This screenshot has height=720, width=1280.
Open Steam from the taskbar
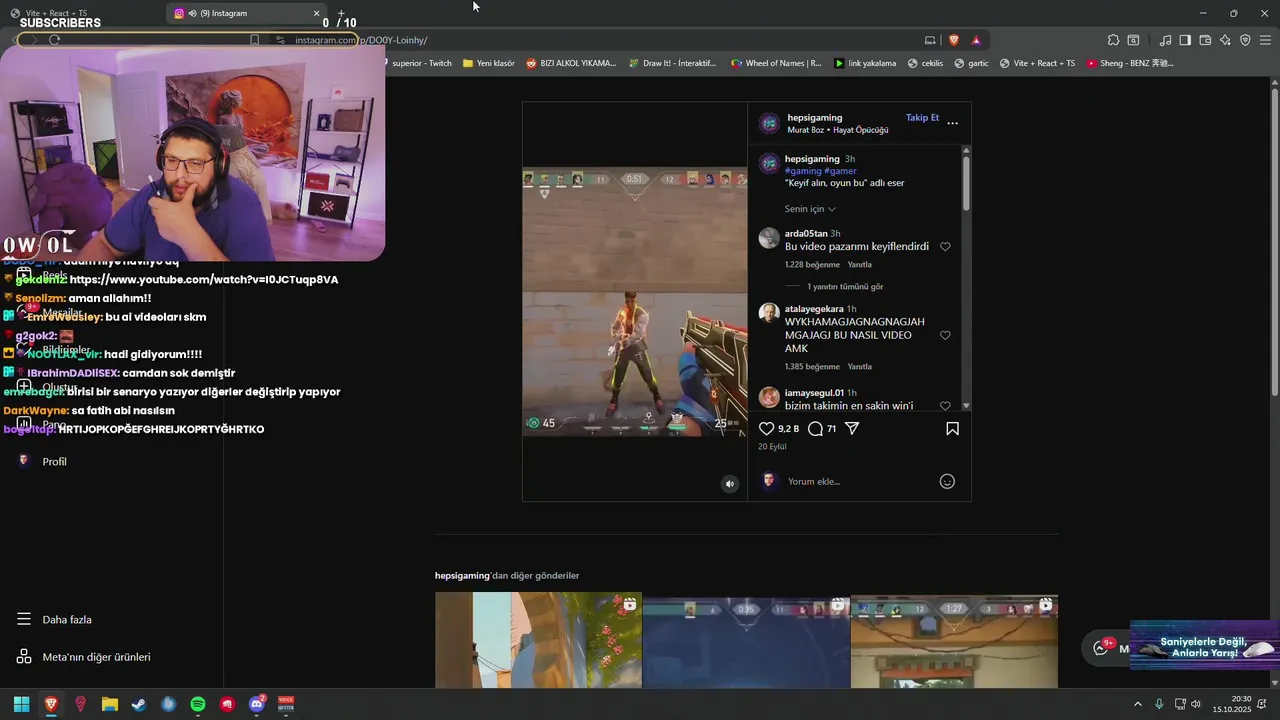point(139,704)
